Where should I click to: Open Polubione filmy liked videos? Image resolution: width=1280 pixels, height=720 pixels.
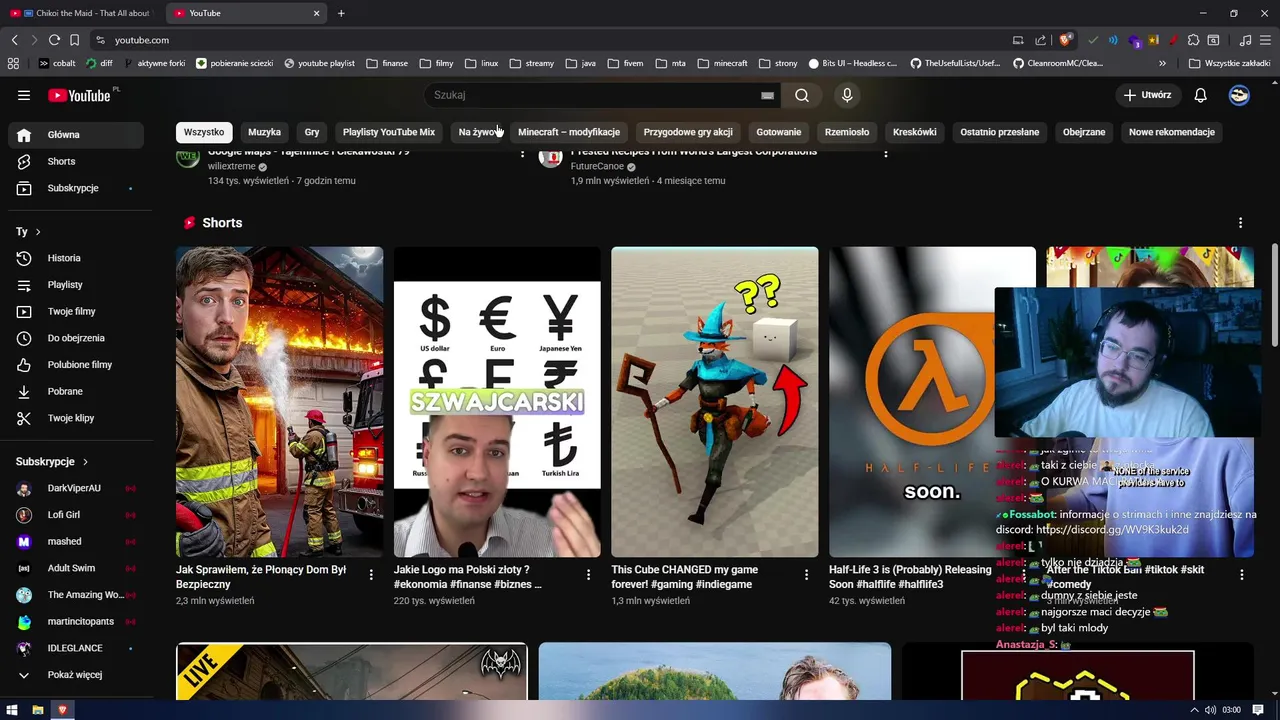click(x=76, y=365)
